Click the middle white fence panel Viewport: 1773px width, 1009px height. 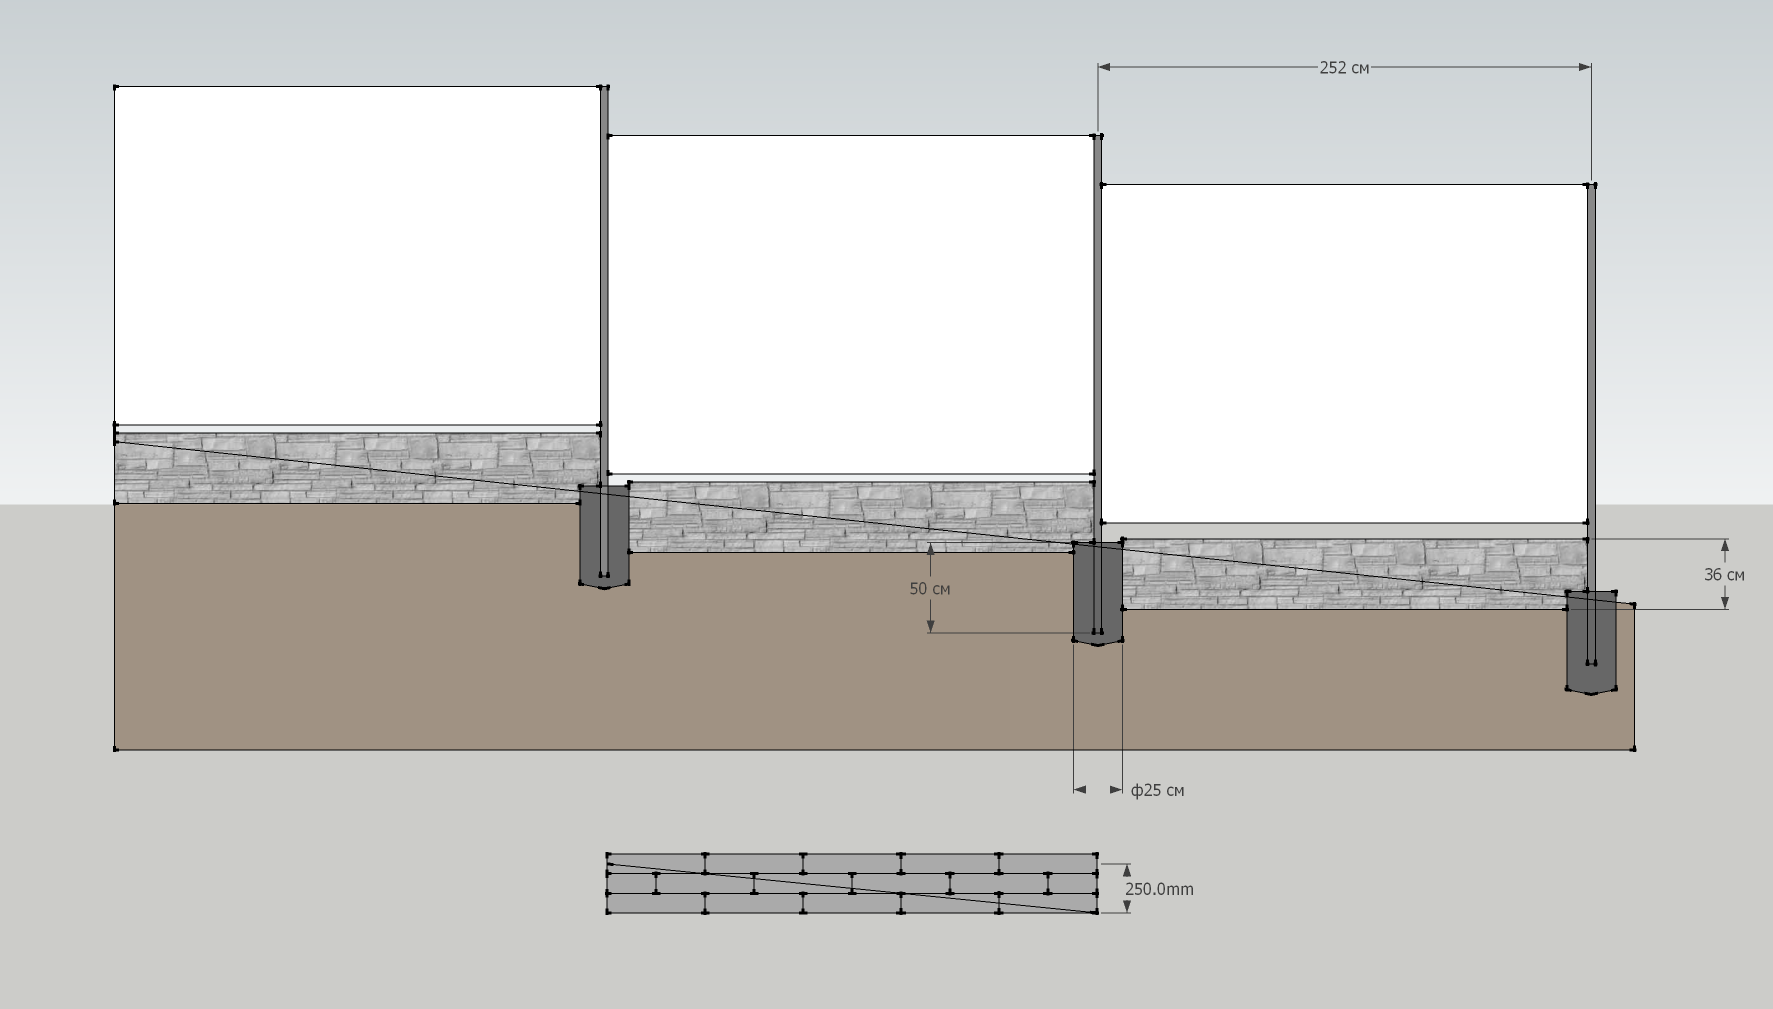(850, 304)
